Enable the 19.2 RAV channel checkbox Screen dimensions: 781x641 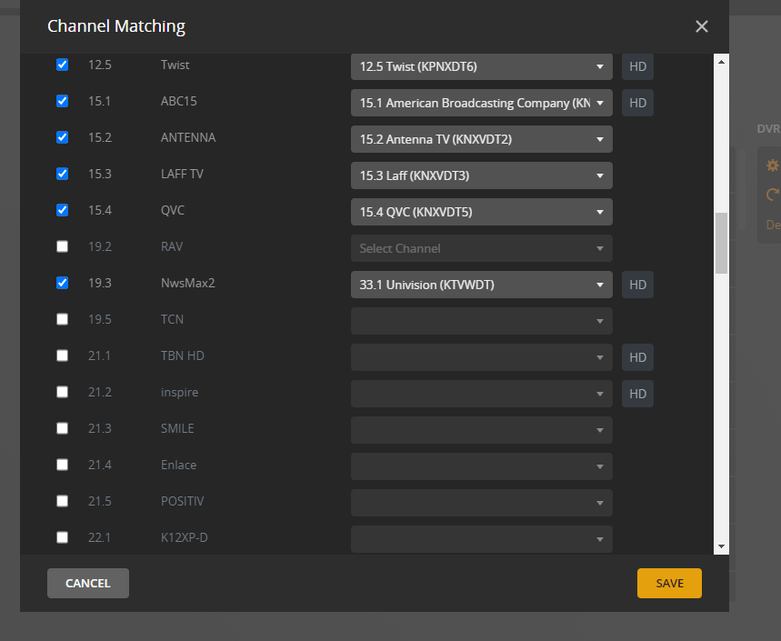tap(62, 247)
